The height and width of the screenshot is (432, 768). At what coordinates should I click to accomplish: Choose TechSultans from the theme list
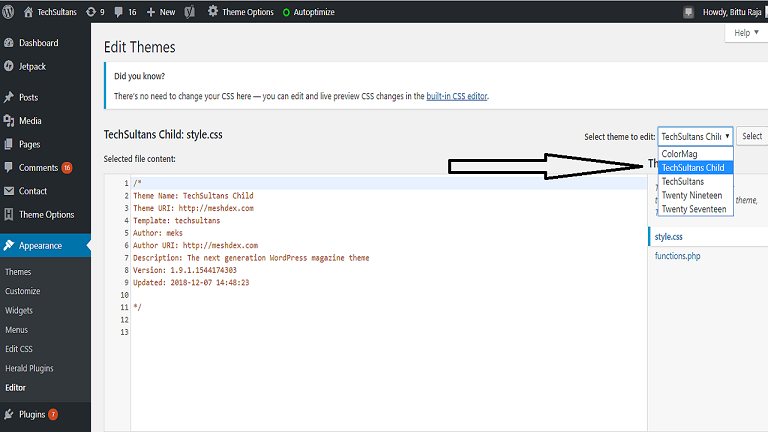(695, 181)
